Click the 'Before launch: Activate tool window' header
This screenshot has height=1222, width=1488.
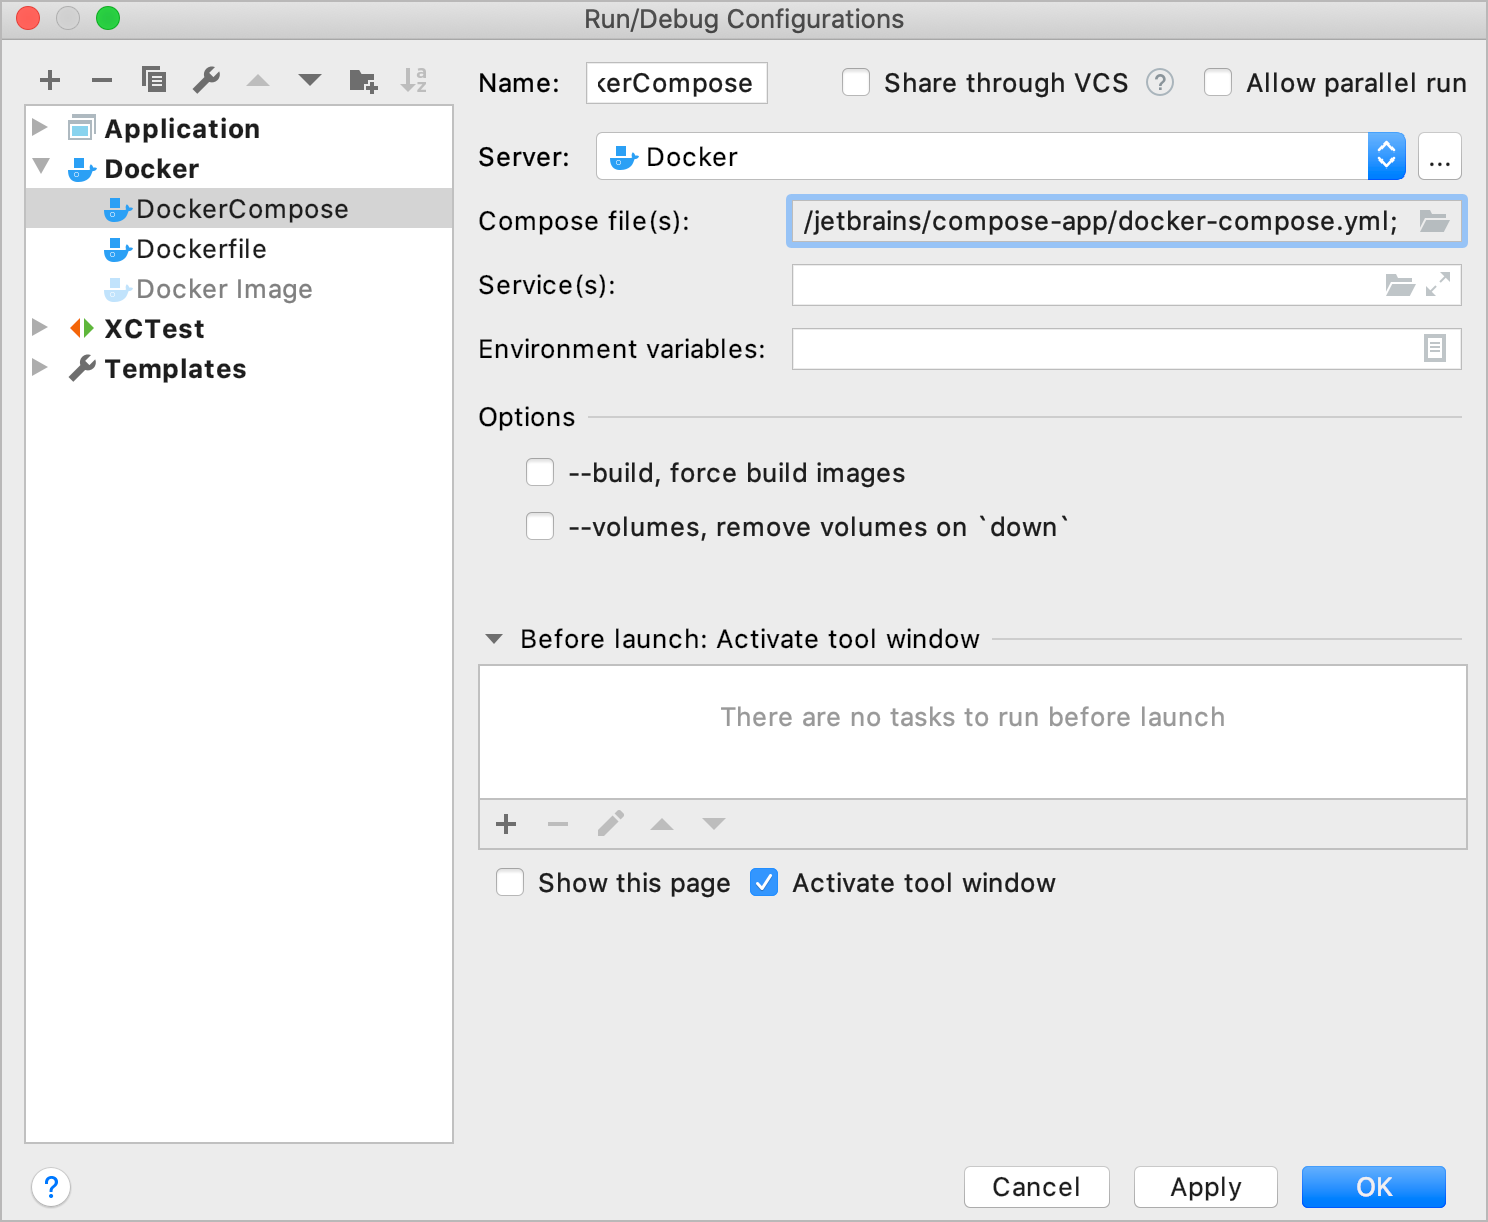tap(750, 639)
